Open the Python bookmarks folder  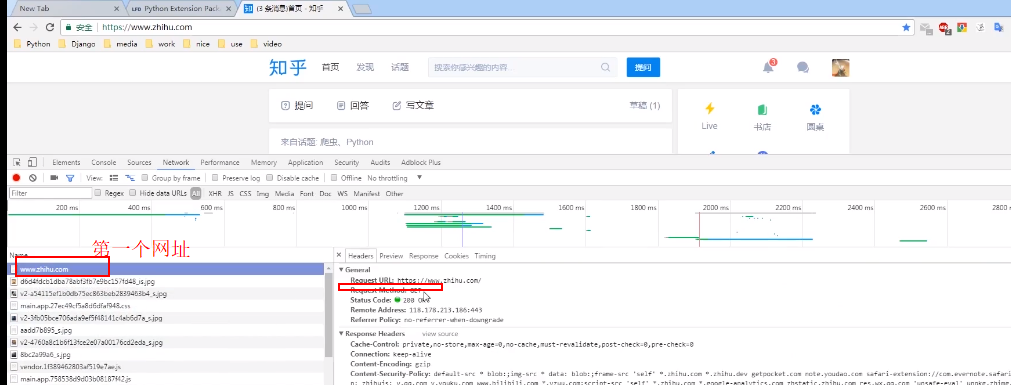point(32,44)
